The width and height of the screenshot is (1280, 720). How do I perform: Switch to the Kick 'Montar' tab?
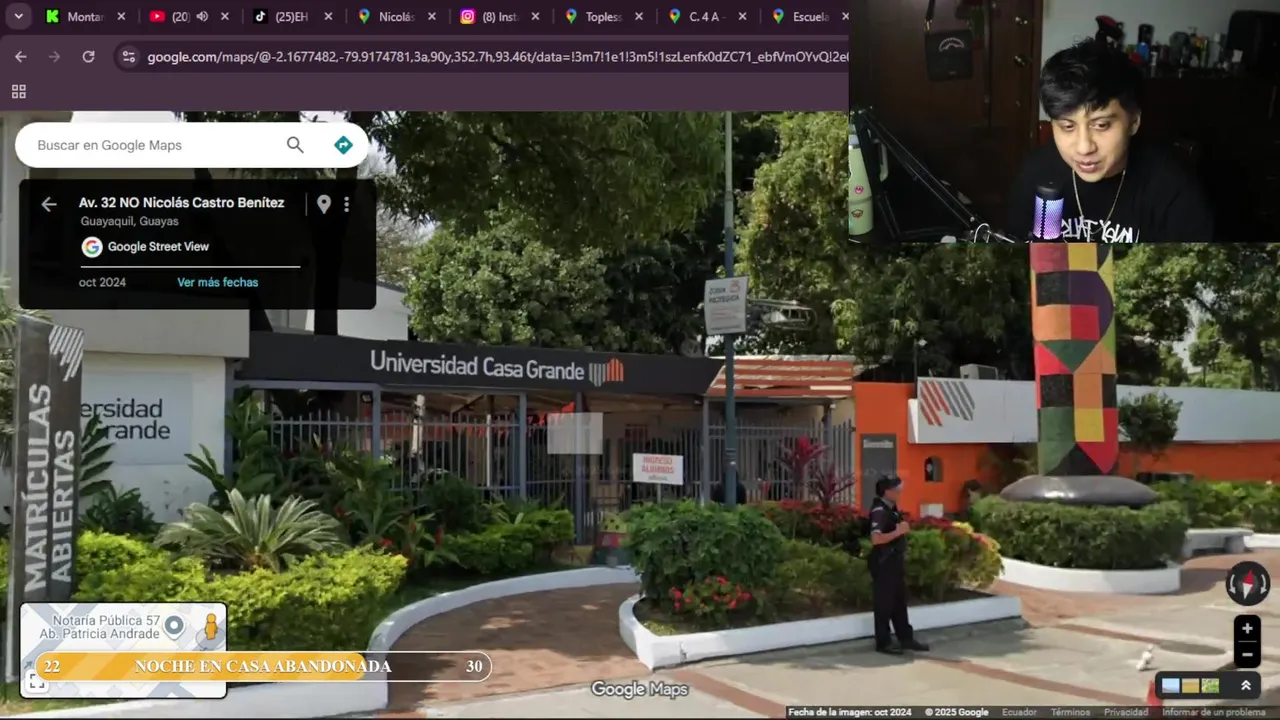click(85, 16)
